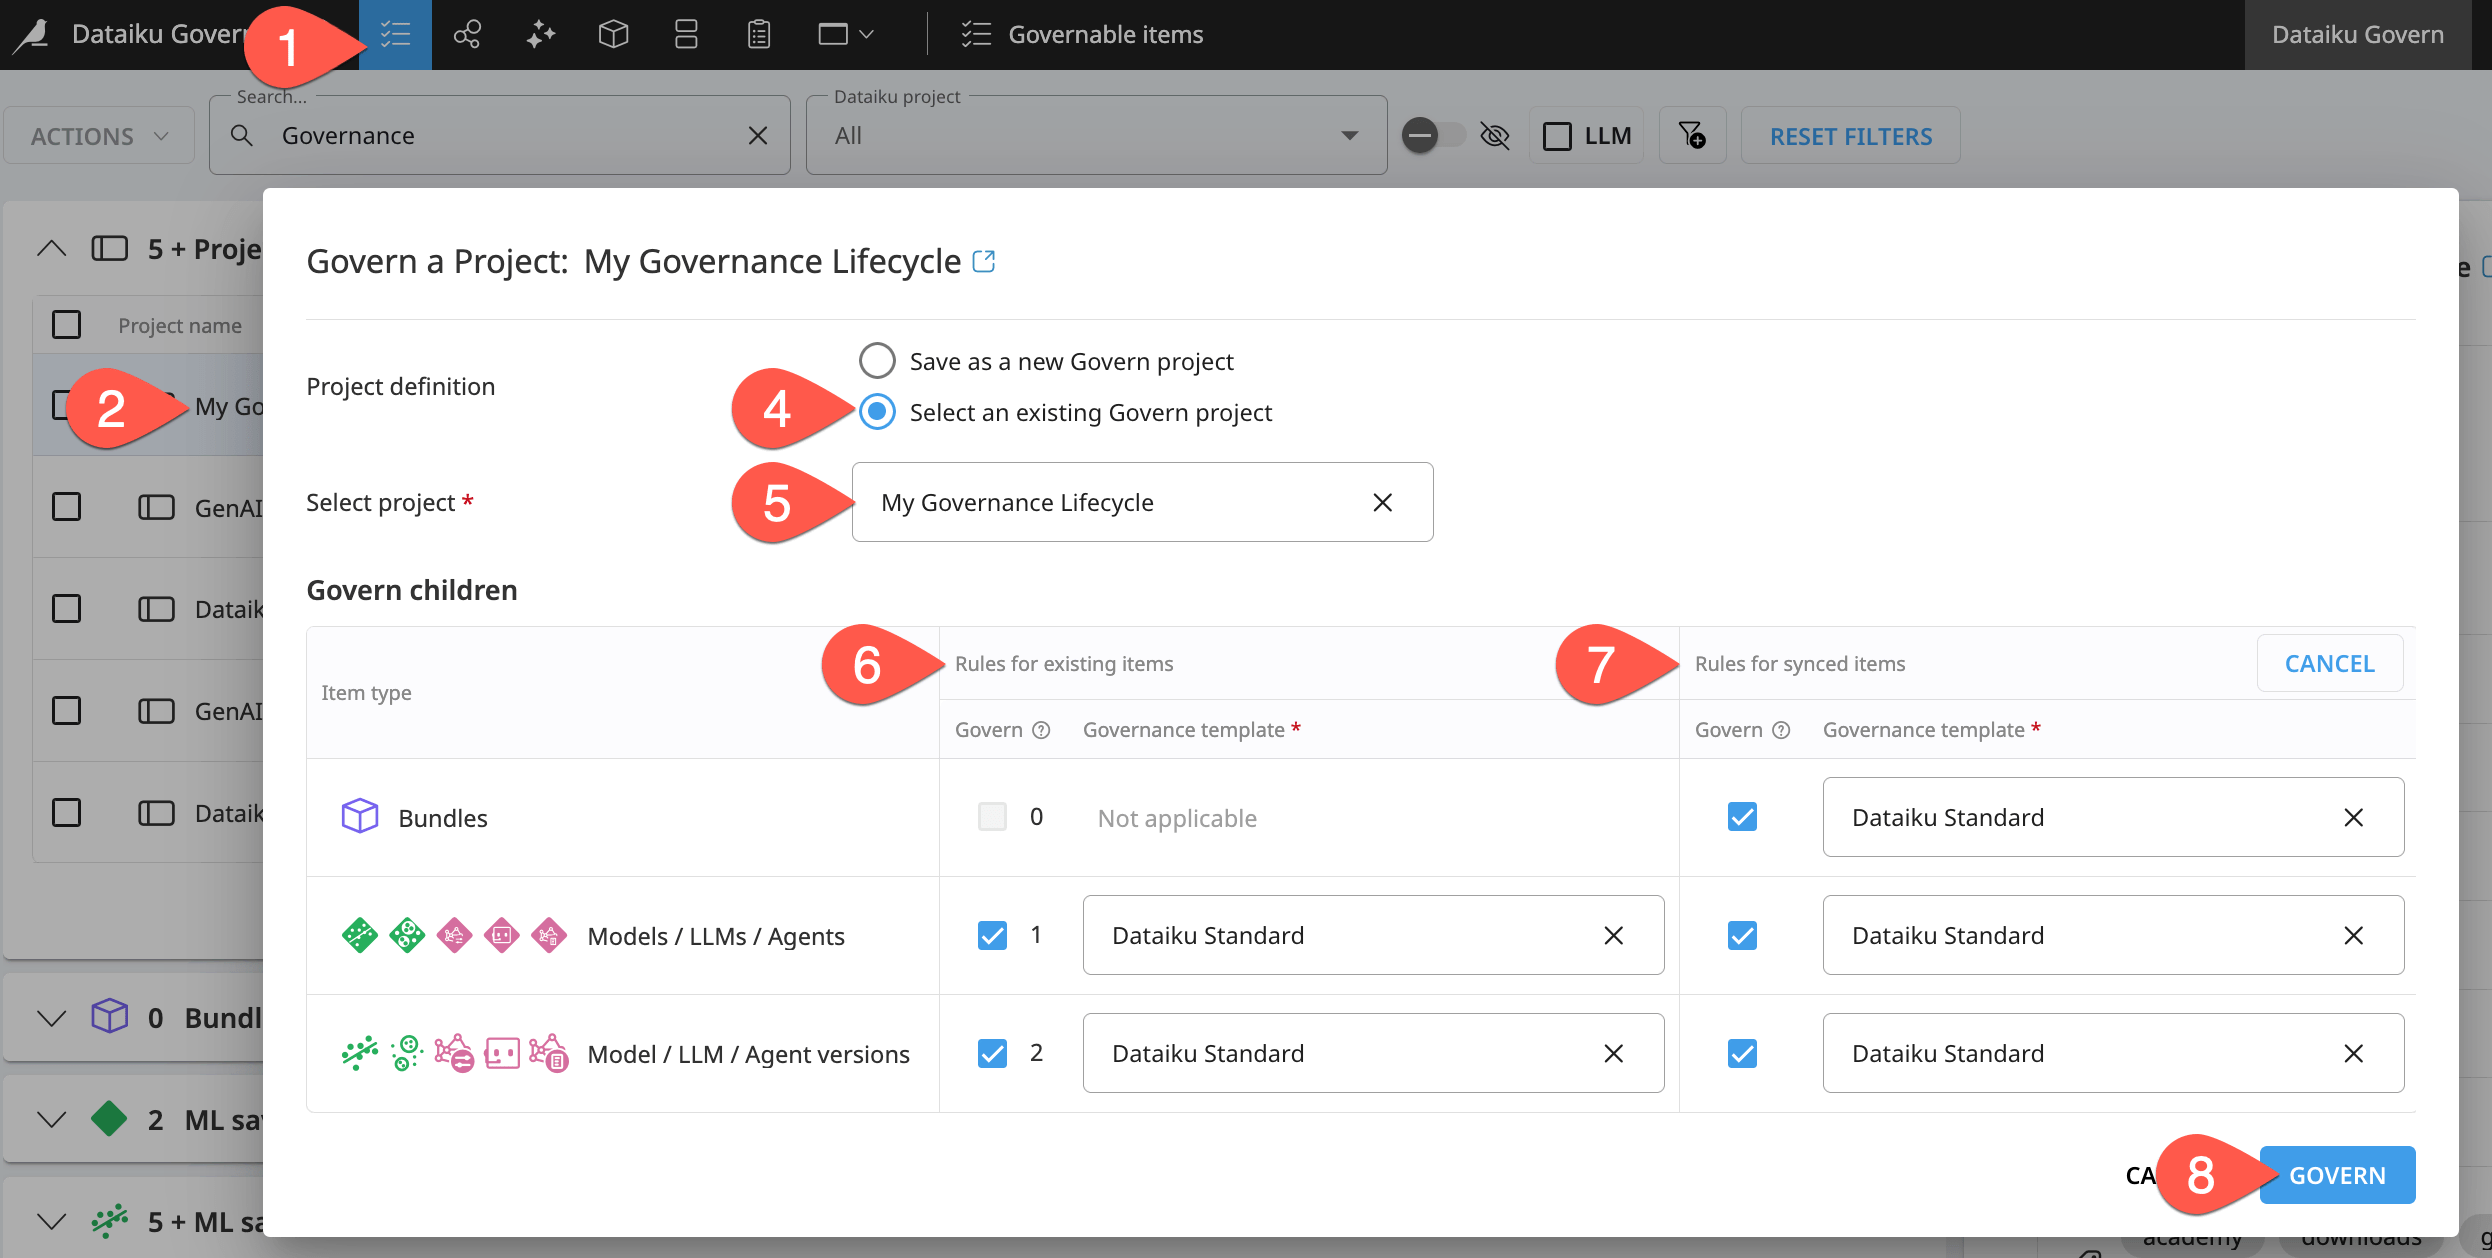Open the bundle registry cube icon

(613, 35)
